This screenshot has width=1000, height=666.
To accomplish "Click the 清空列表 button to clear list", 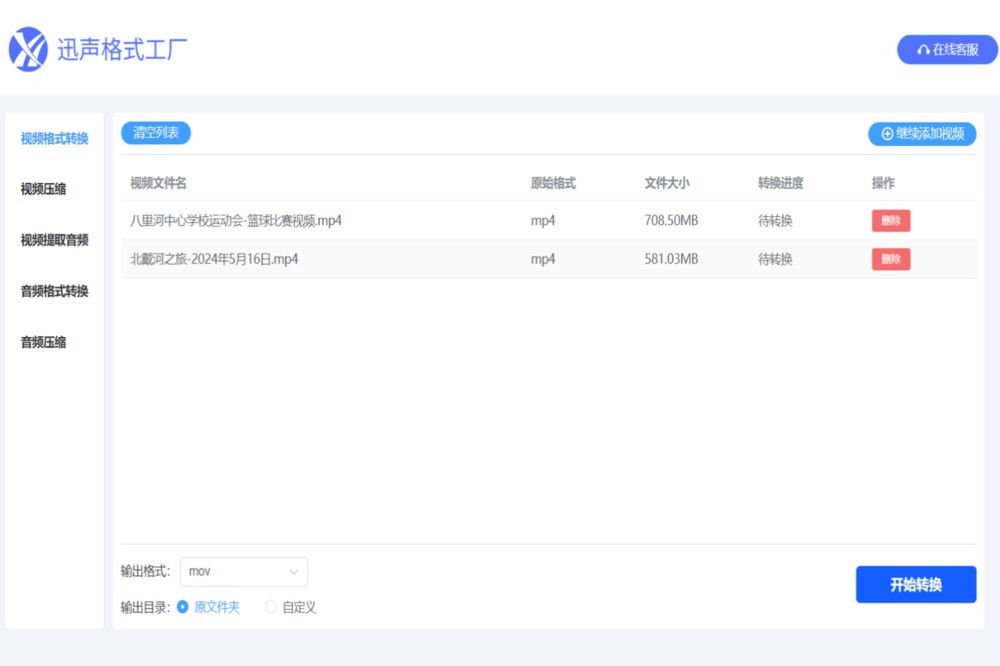I will pos(154,132).
